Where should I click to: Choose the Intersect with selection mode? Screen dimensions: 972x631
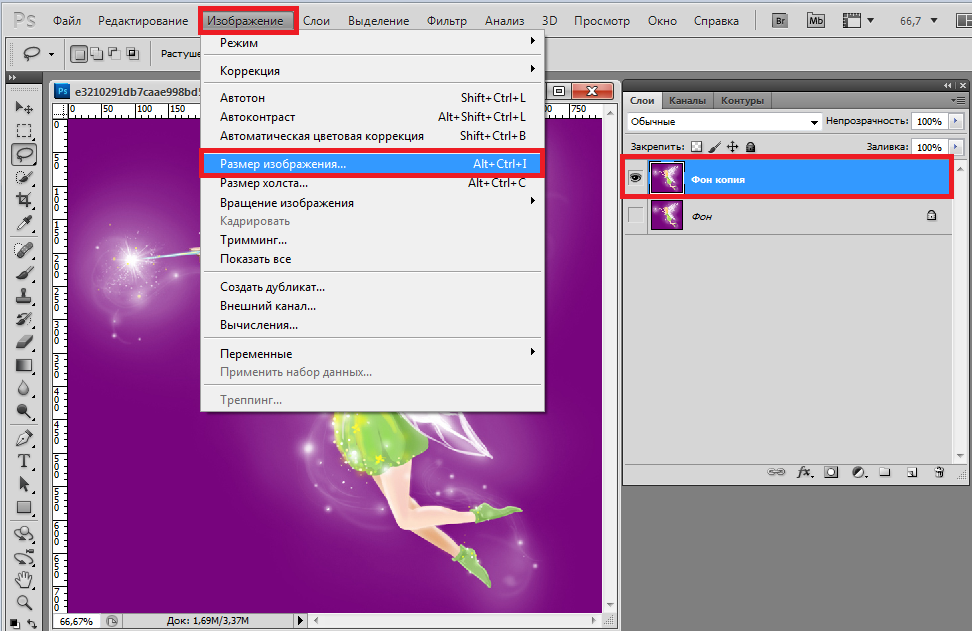(133, 54)
